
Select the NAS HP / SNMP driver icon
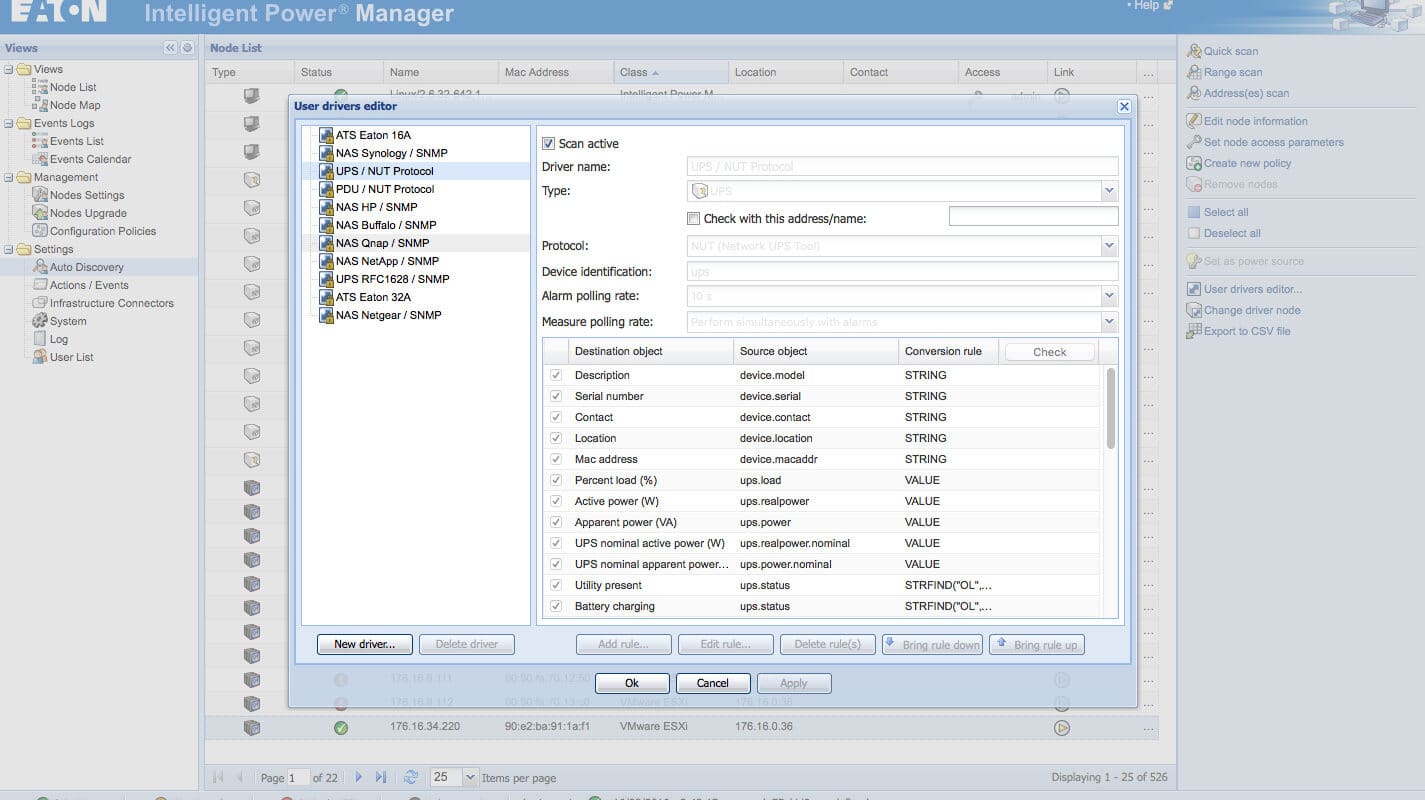(x=326, y=207)
